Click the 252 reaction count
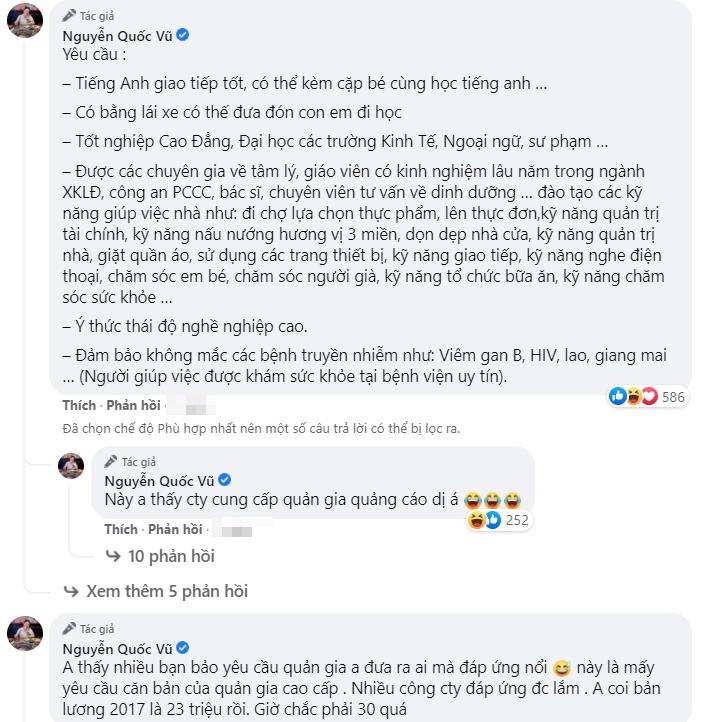Viewport: 711px width, 722px height. (x=516, y=520)
